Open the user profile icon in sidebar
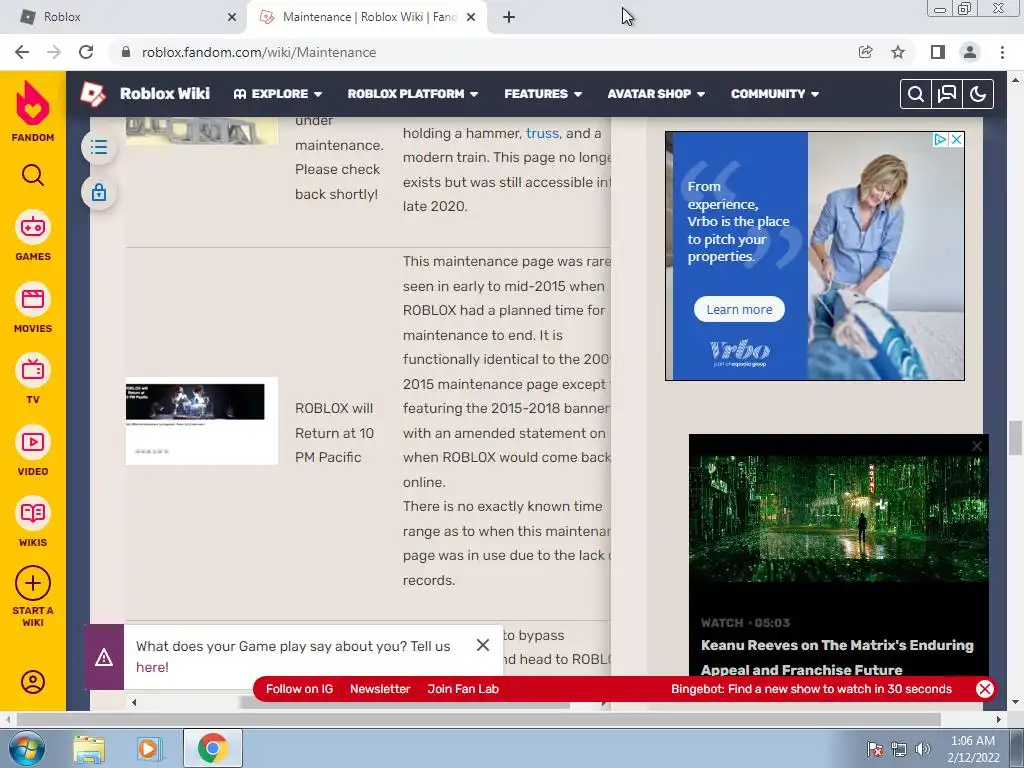This screenshot has height=768, width=1024. (x=33, y=682)
